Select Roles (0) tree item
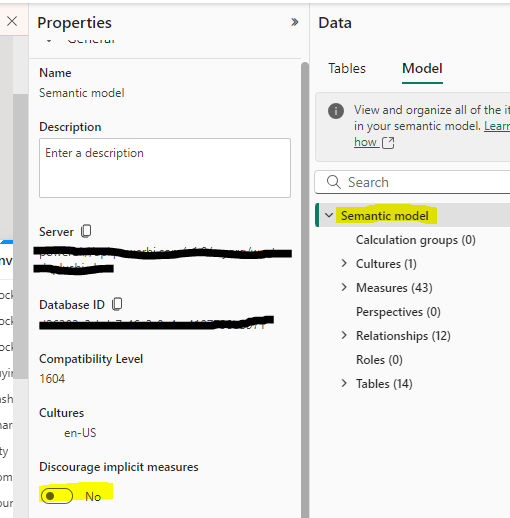 click(379, 360)
